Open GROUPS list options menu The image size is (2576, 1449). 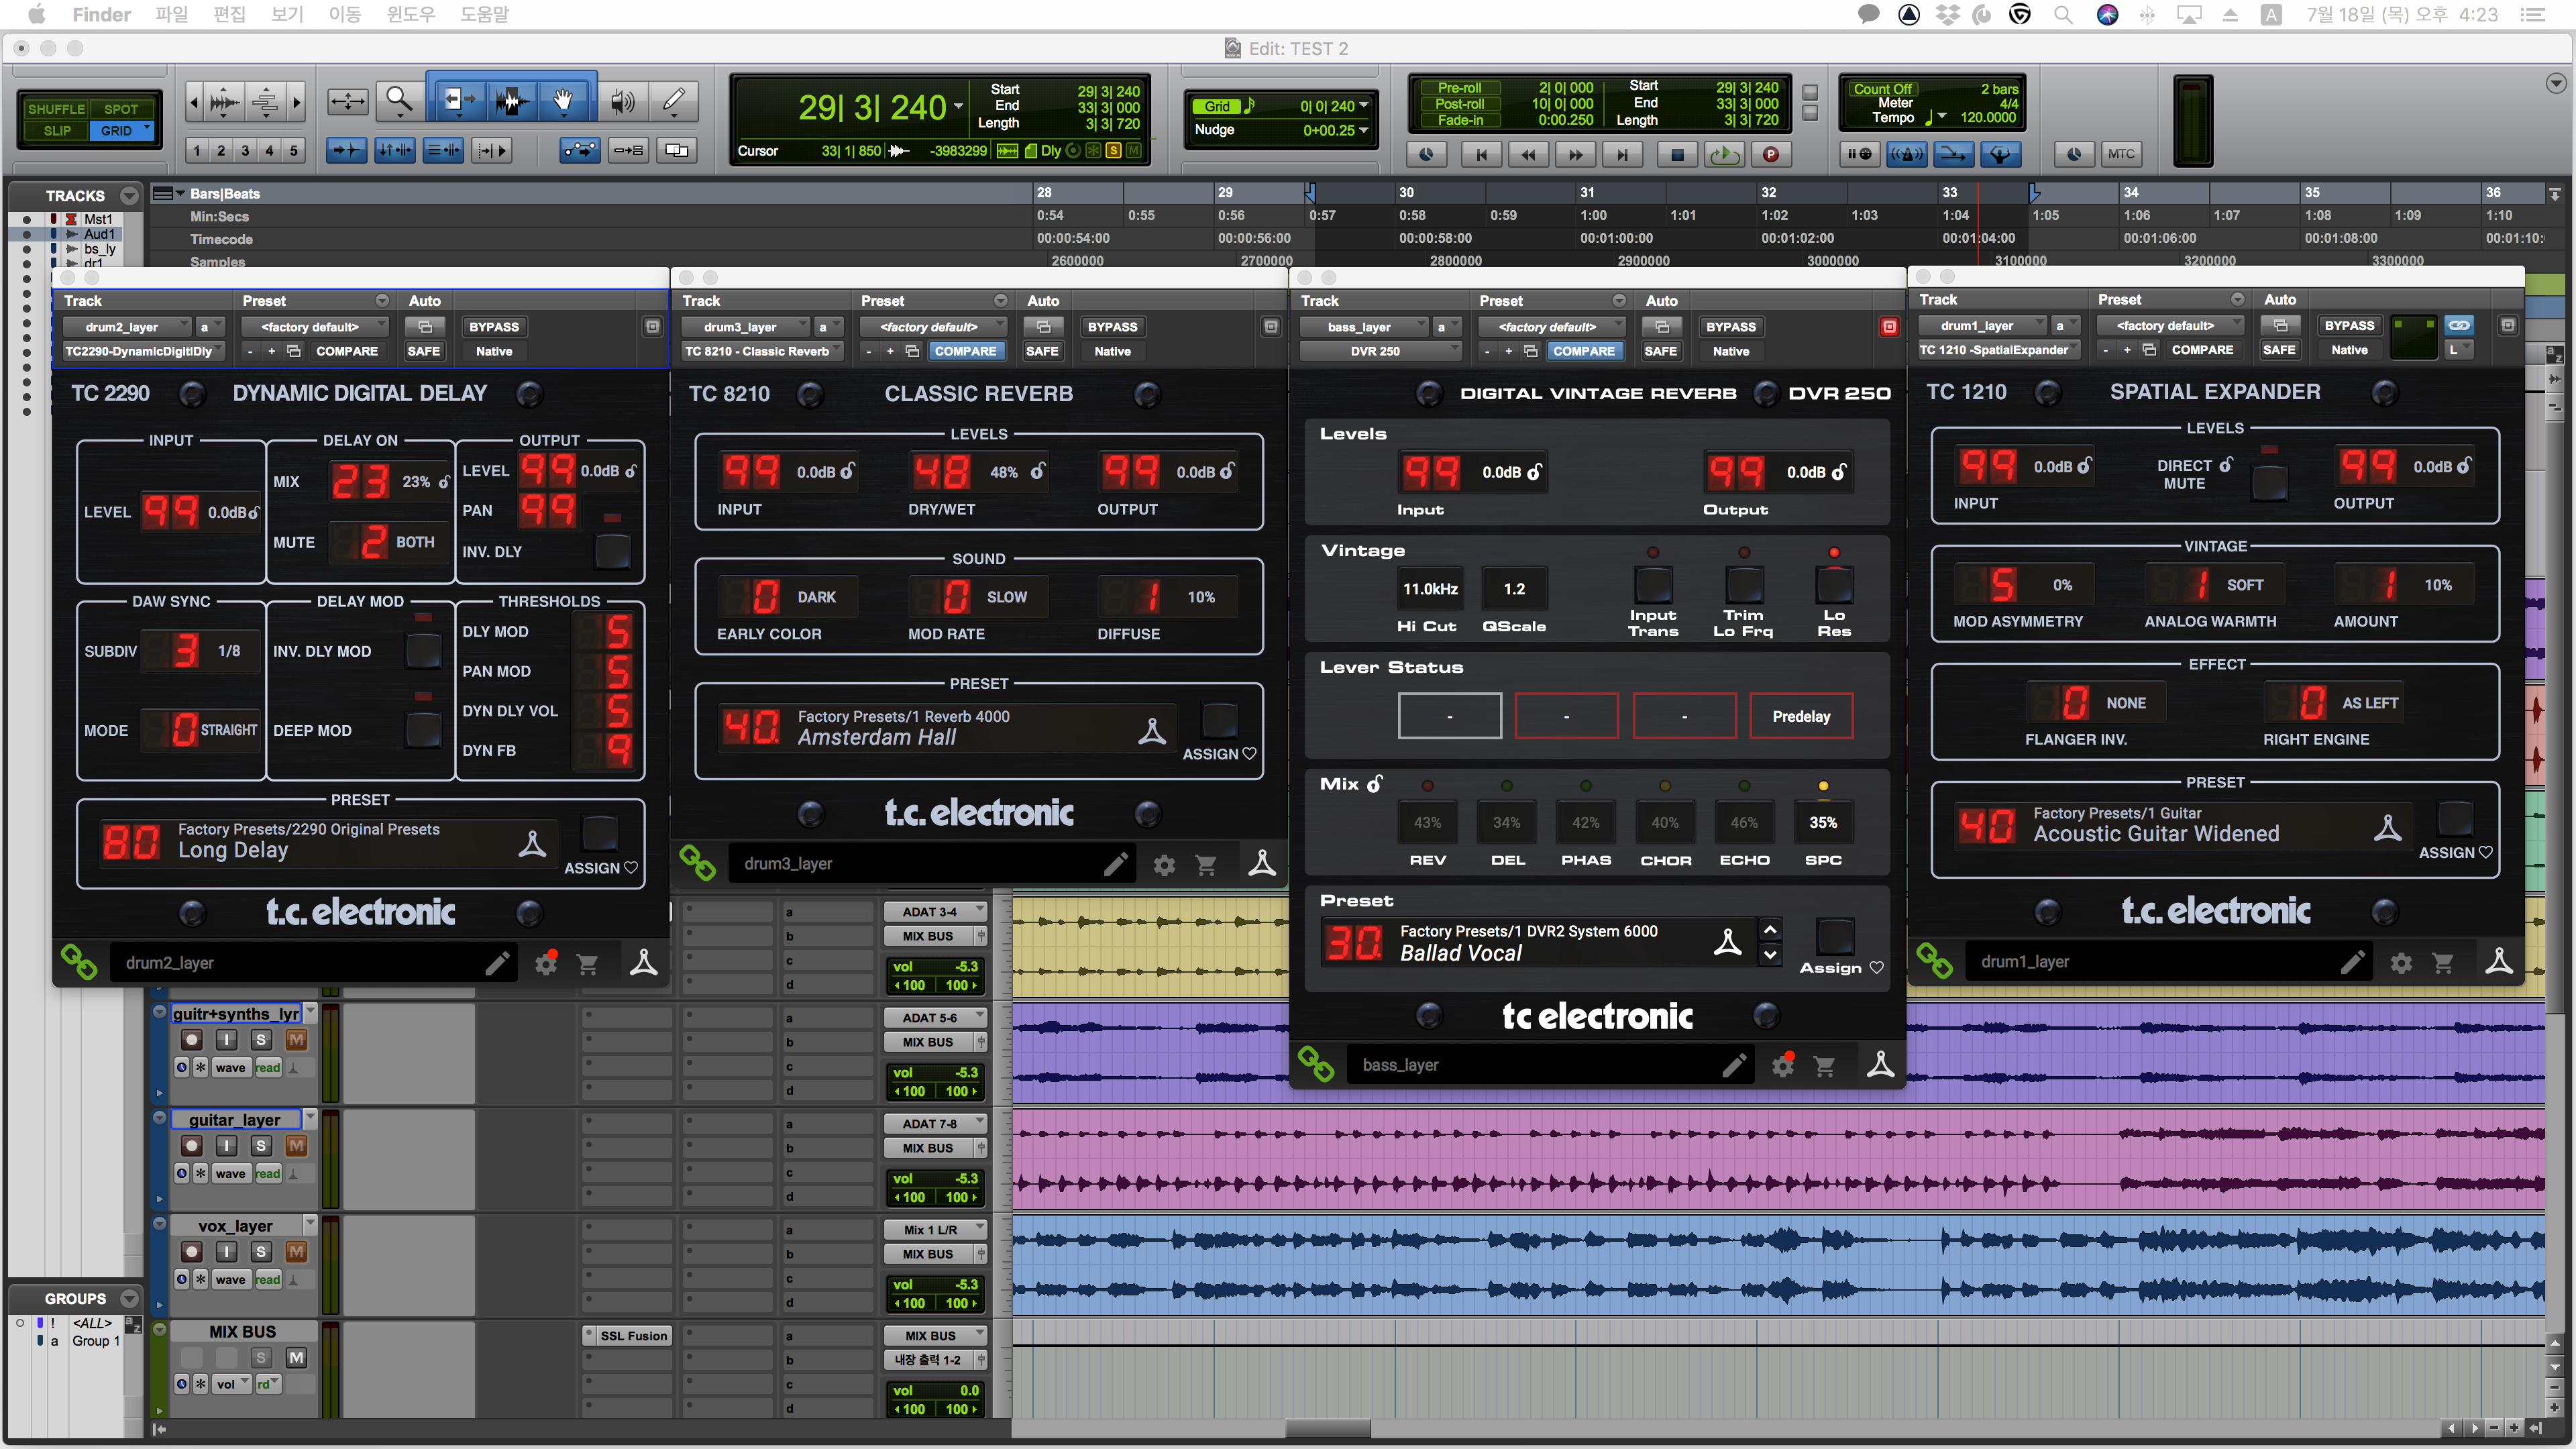click(129, 1298)
